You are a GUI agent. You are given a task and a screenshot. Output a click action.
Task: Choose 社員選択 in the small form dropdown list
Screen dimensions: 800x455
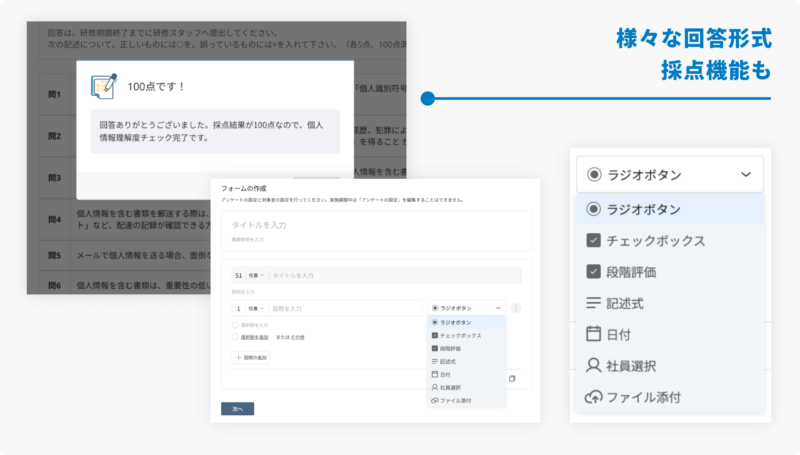[x=456, y=386]
